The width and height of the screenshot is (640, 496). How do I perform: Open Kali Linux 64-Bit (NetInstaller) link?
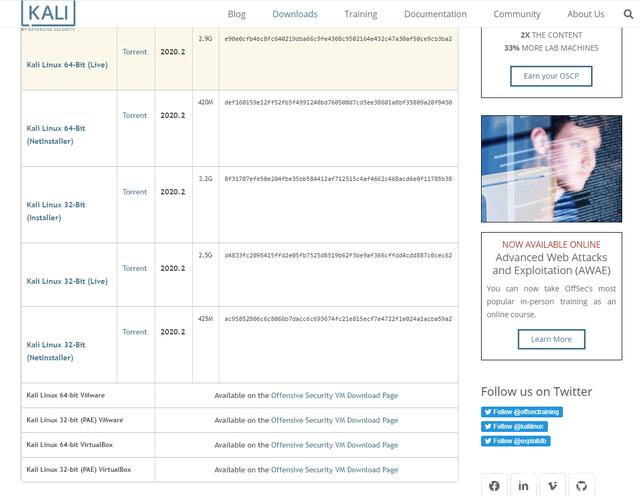[56, 135]
